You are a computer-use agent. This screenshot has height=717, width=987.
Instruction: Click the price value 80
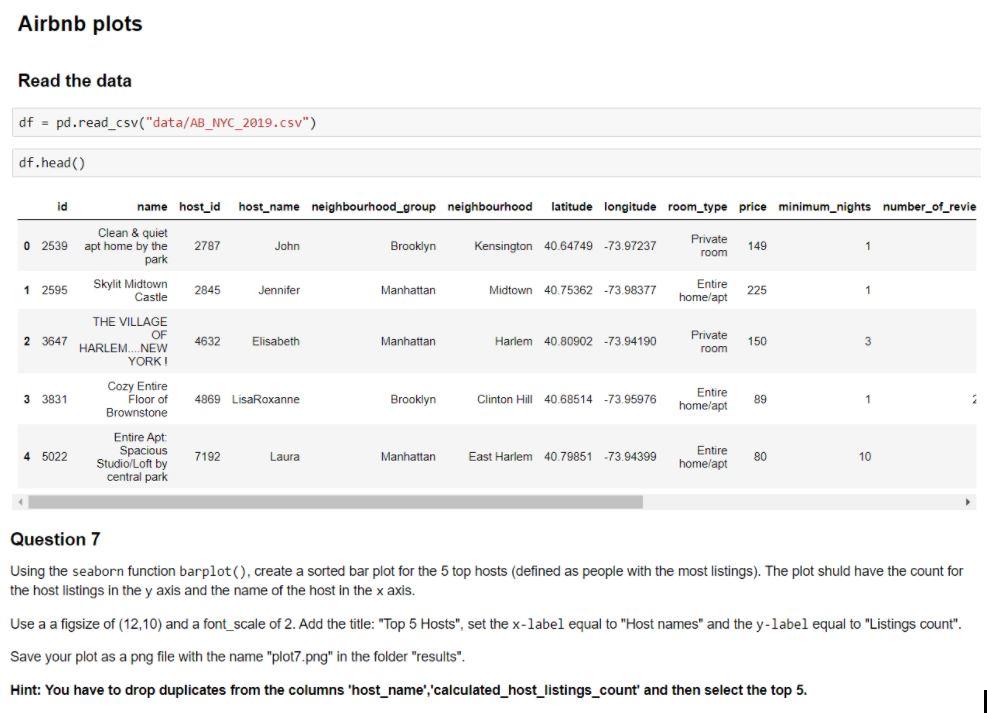[x=760, y=456]
